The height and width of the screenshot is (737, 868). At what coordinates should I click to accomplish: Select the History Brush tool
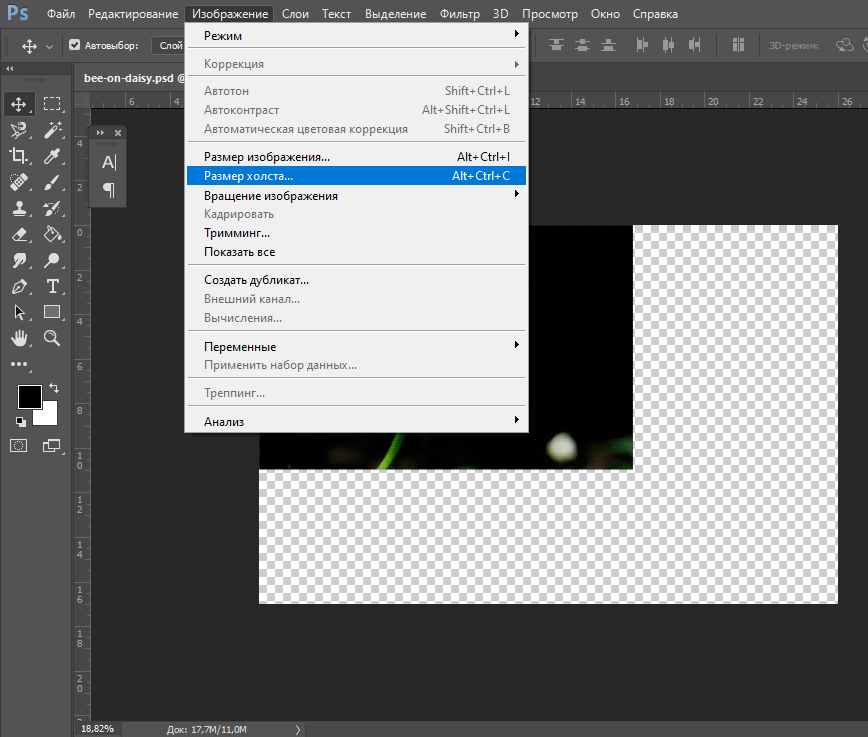click(52, 208)
